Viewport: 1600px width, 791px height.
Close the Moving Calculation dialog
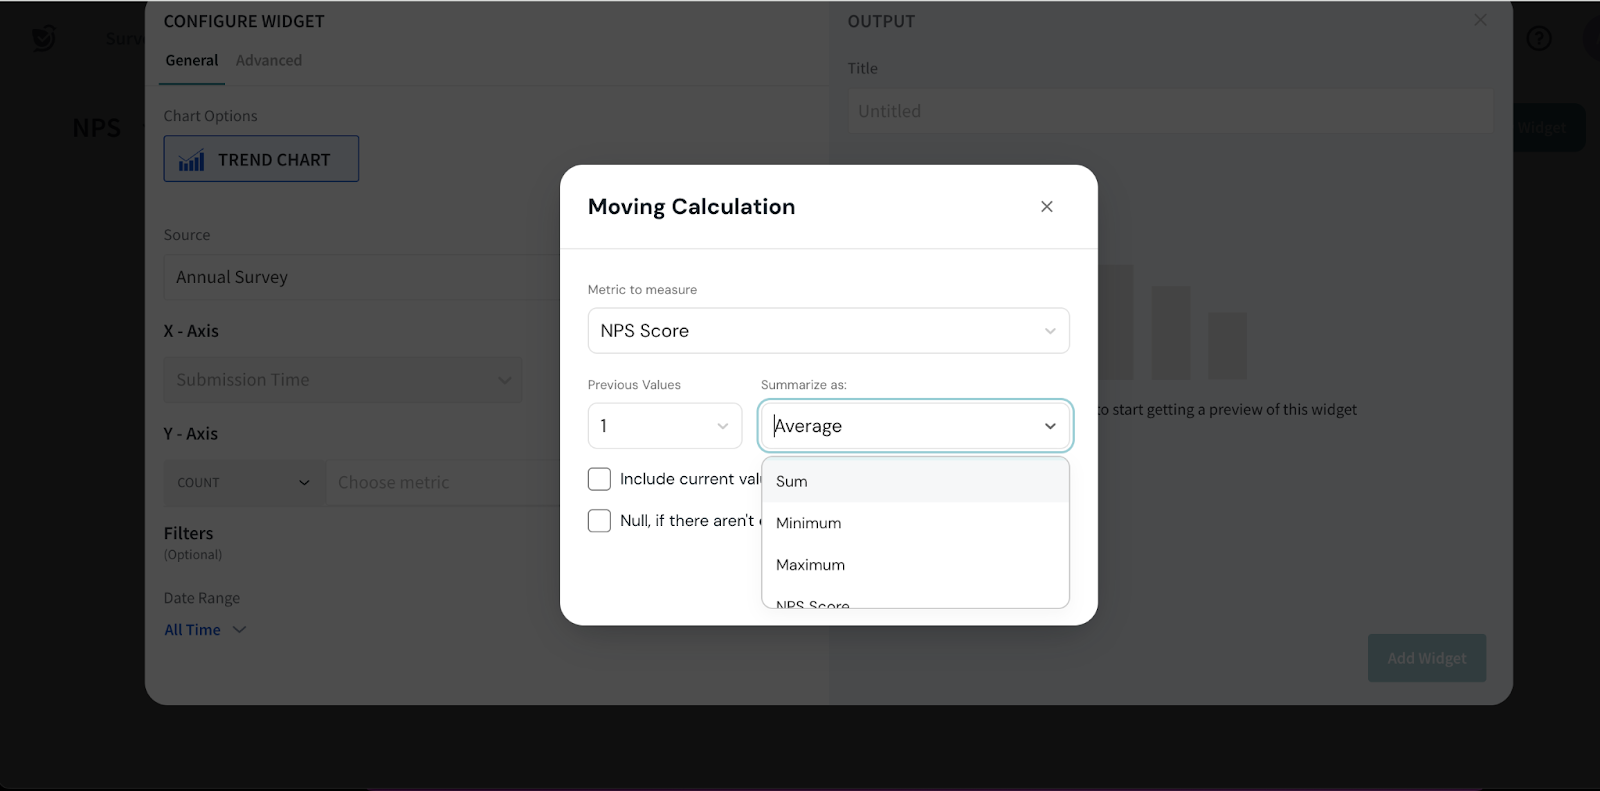[1046, 207]
